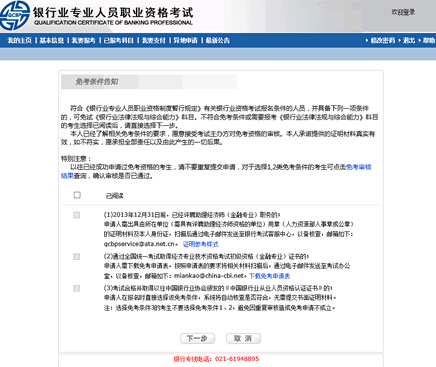This screenshot has width=436, height=367.
Task: Open 我的主页 in the navigation bar
Action: click(x=20, y=41)
